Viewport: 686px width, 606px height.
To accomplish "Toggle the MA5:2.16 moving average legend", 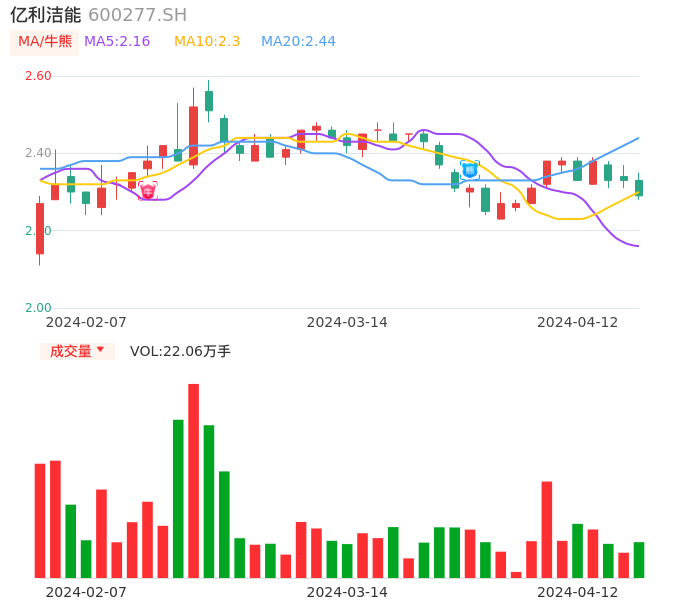I will (117, 42).
